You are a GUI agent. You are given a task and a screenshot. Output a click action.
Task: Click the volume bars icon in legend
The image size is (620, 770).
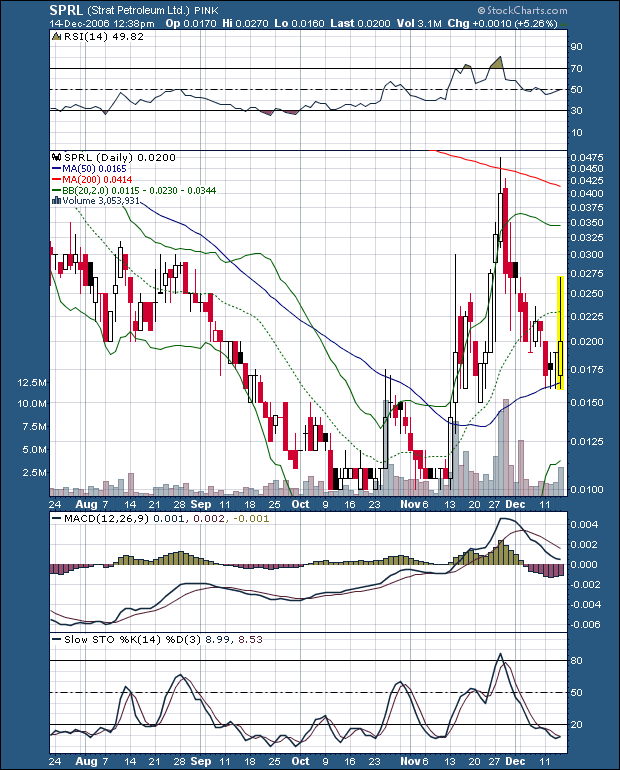tap(56, 201)
